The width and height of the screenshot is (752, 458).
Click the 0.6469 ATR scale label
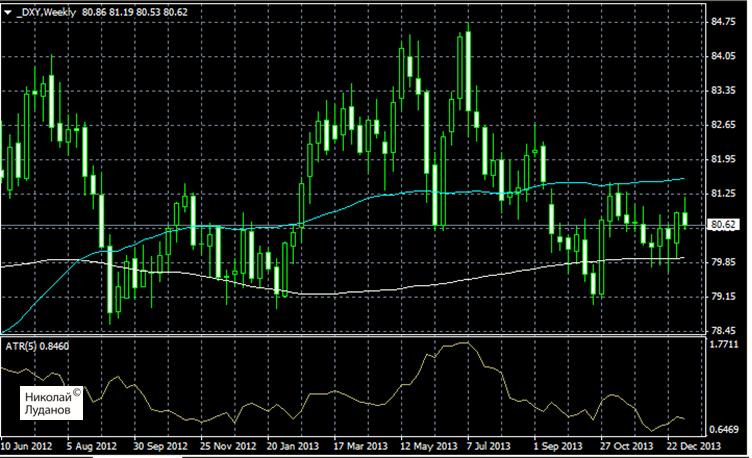(721, 427)
